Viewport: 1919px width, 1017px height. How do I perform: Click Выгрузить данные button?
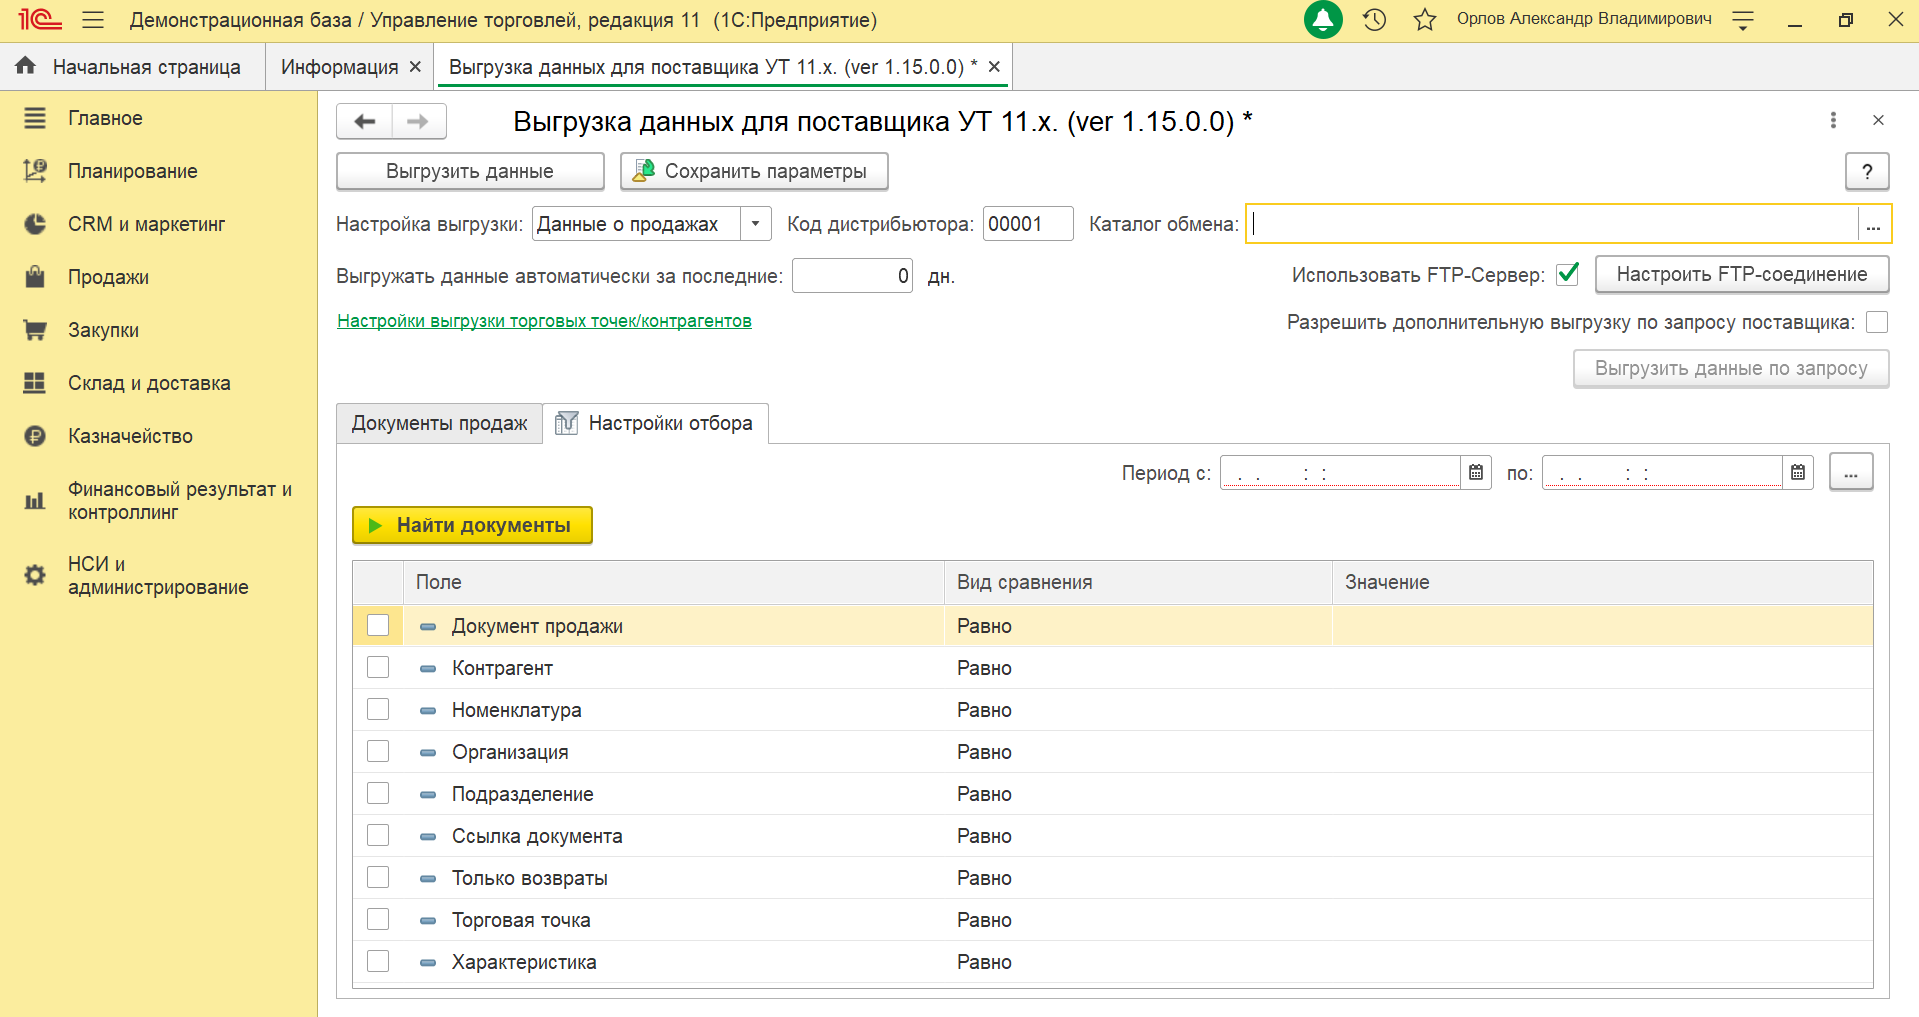[470, 171]
